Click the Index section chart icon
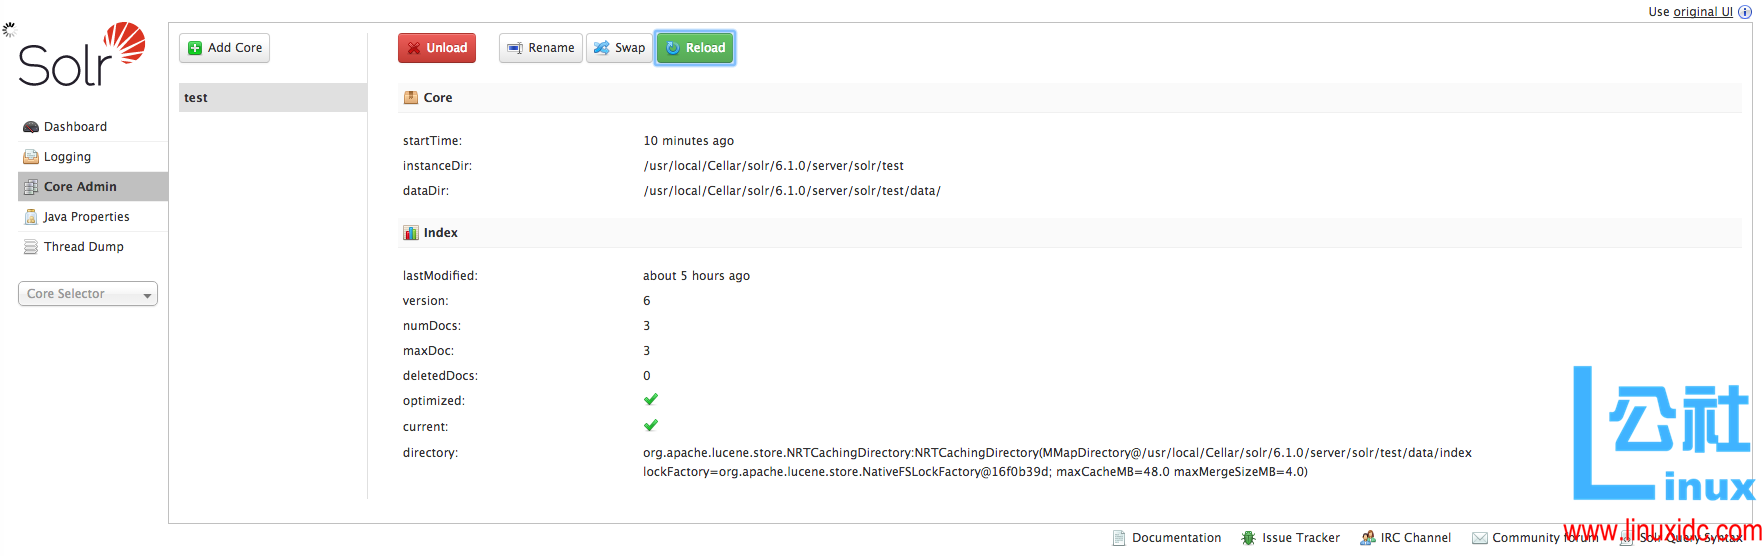Image resolution: width=1762 pixels, height=556 pixels. (x=410, y=233)
